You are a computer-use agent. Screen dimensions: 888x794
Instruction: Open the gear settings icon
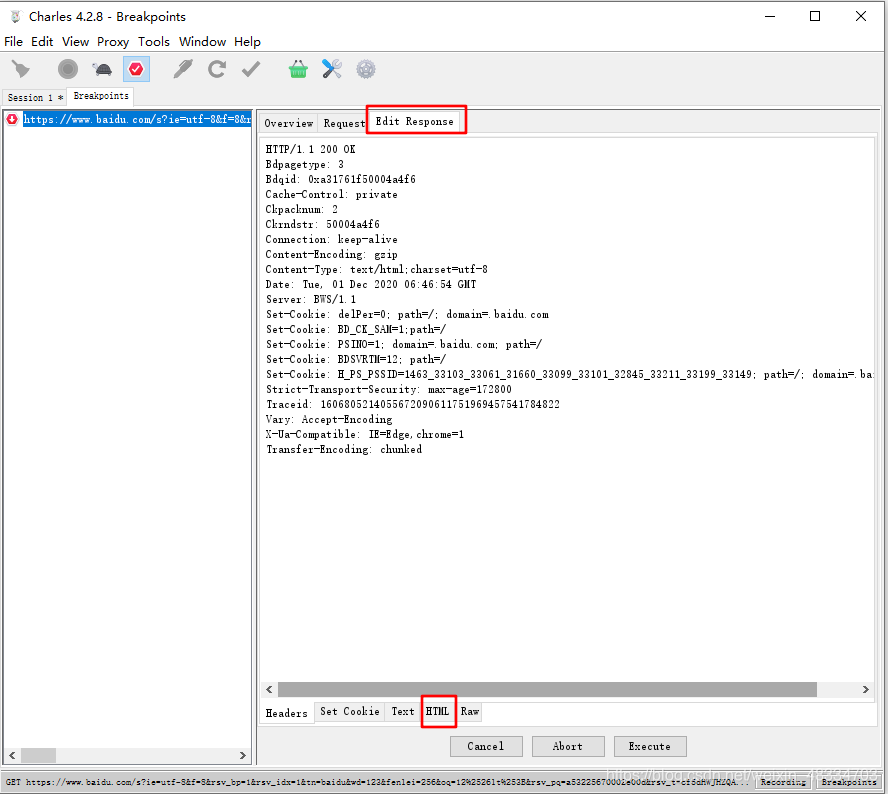(x=366, y=69)
